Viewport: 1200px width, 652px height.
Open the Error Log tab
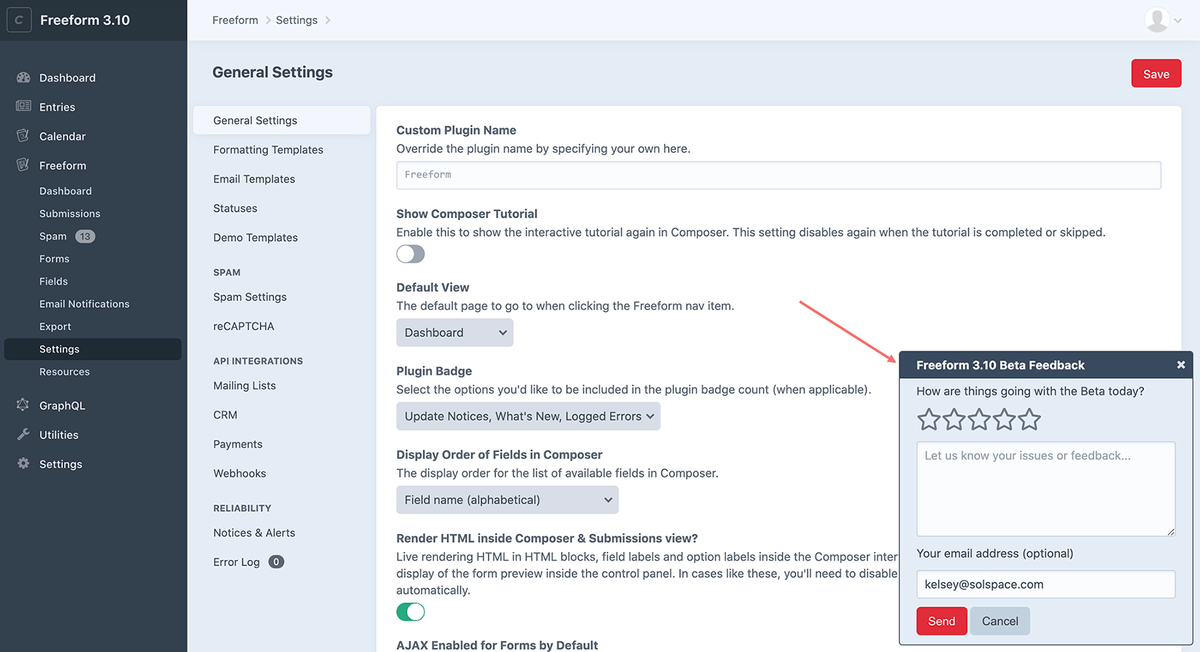[x=236, y=562]
